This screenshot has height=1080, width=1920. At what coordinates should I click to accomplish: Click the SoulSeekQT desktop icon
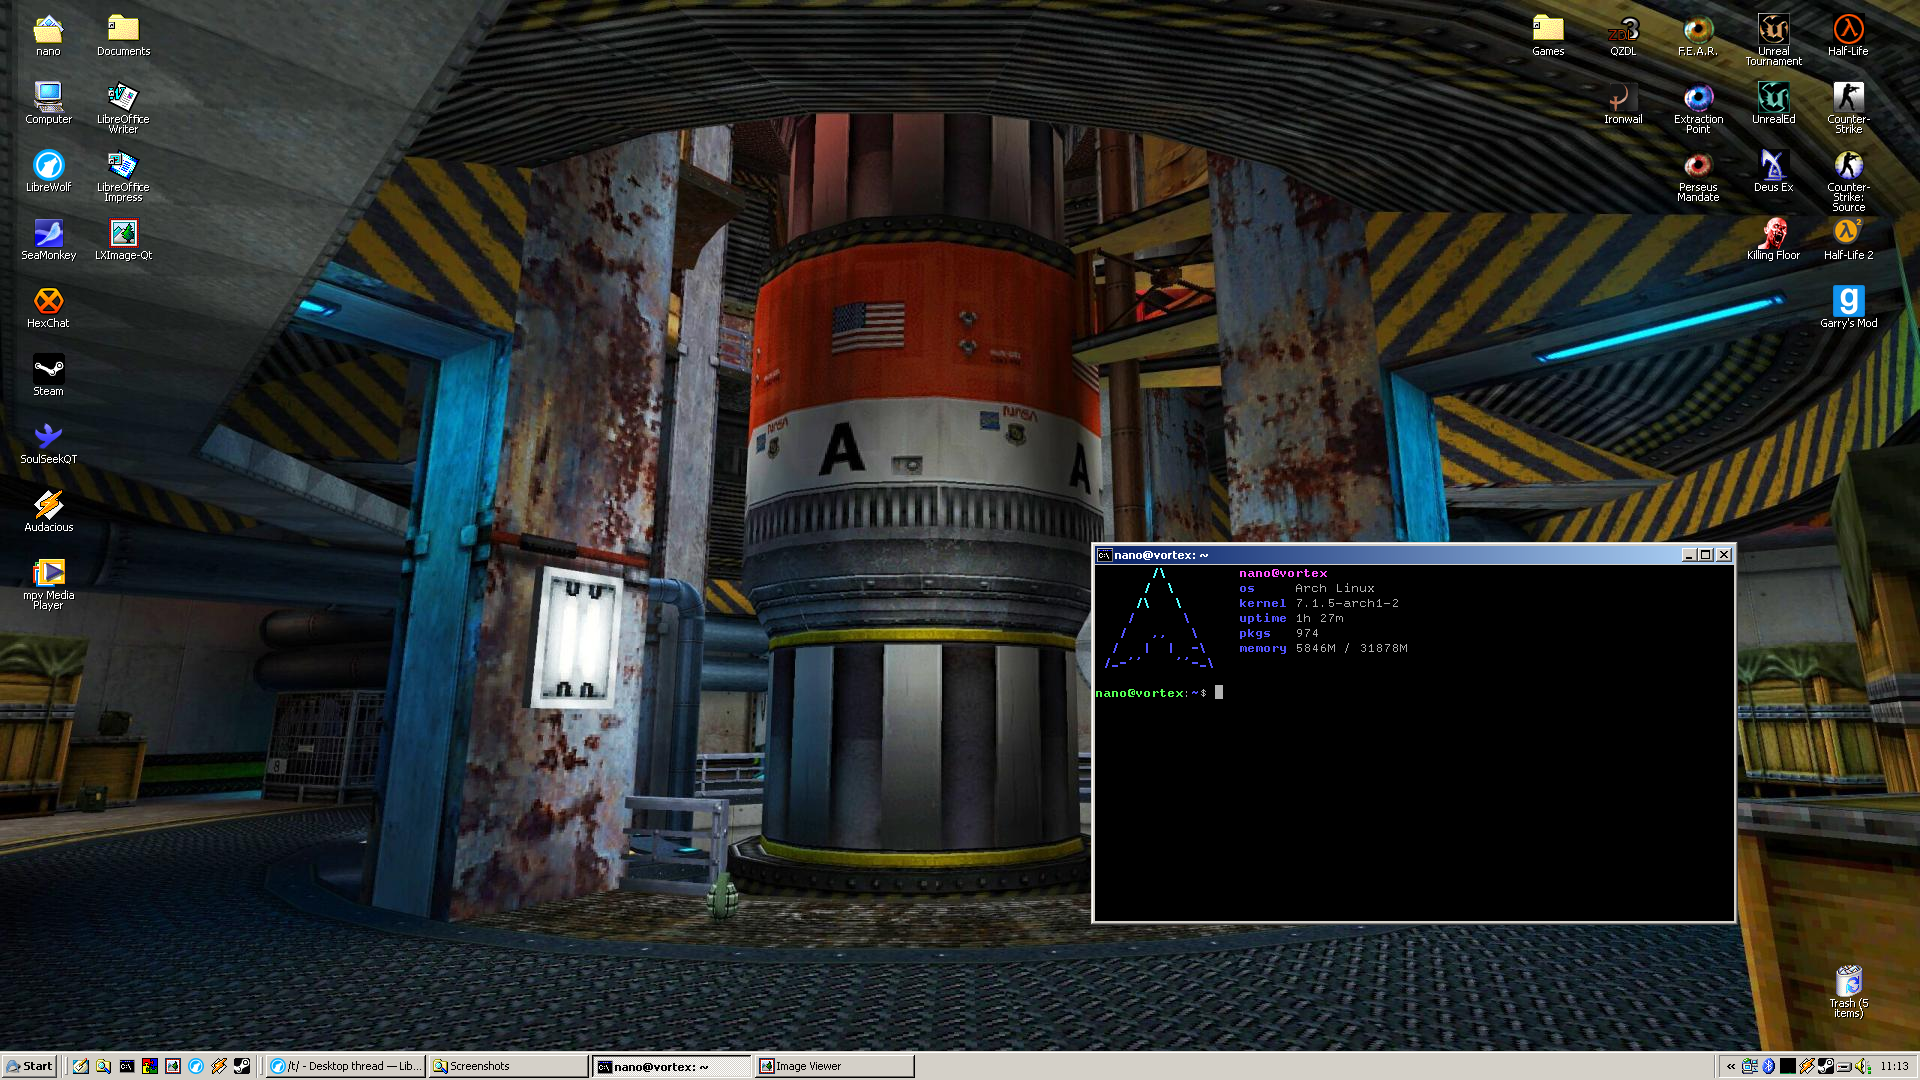48,444
